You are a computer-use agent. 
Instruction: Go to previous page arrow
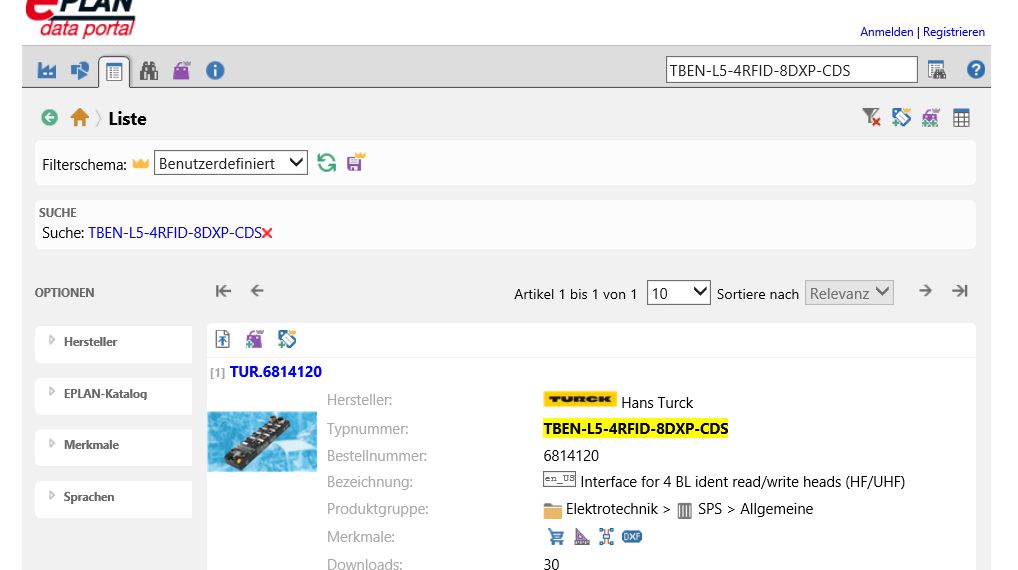click(257, 291)
